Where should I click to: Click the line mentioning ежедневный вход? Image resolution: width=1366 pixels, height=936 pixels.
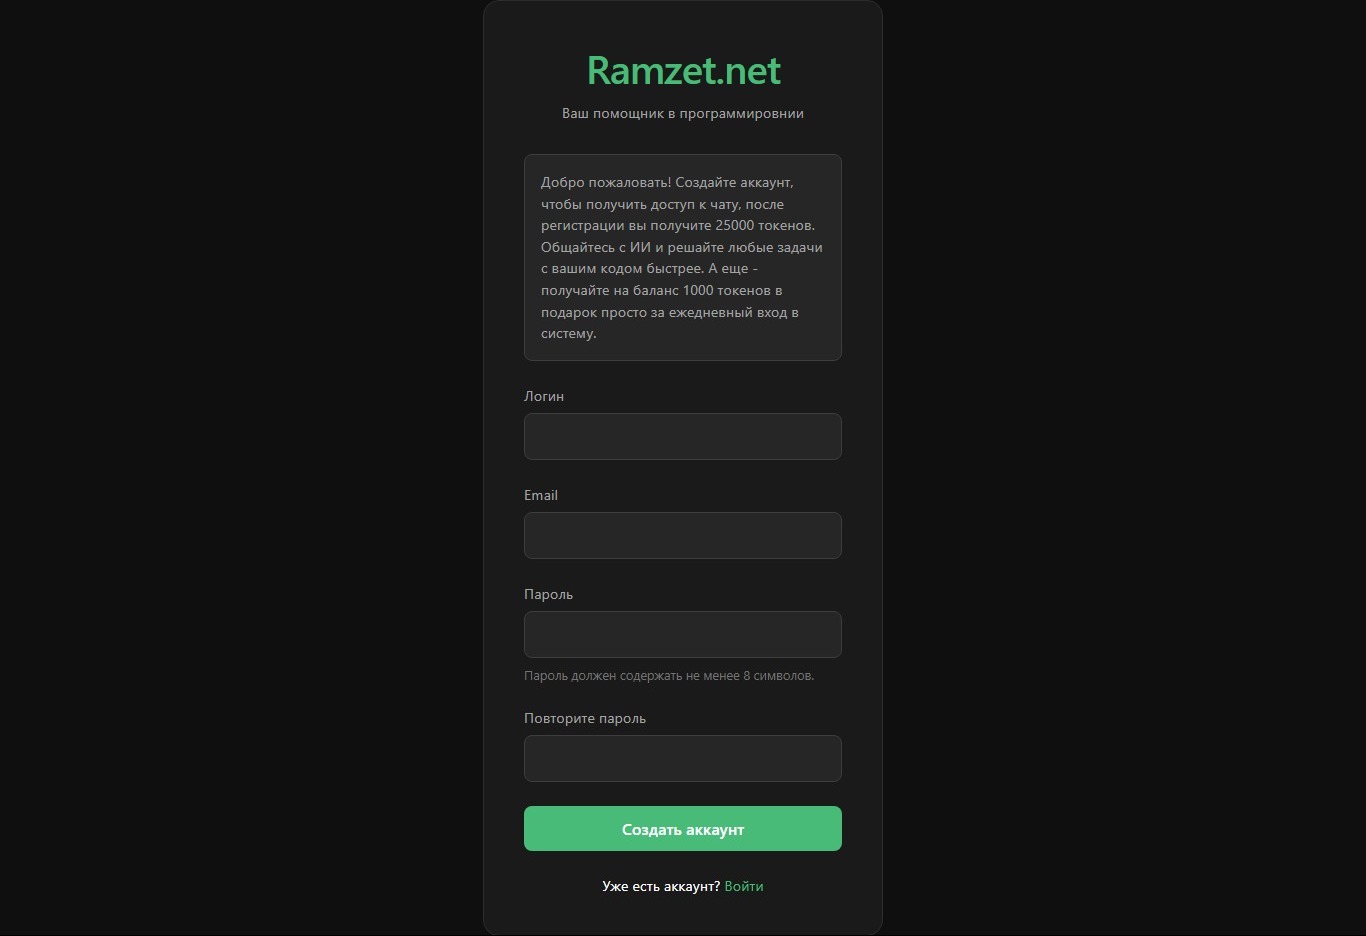[x=670, y=312]
